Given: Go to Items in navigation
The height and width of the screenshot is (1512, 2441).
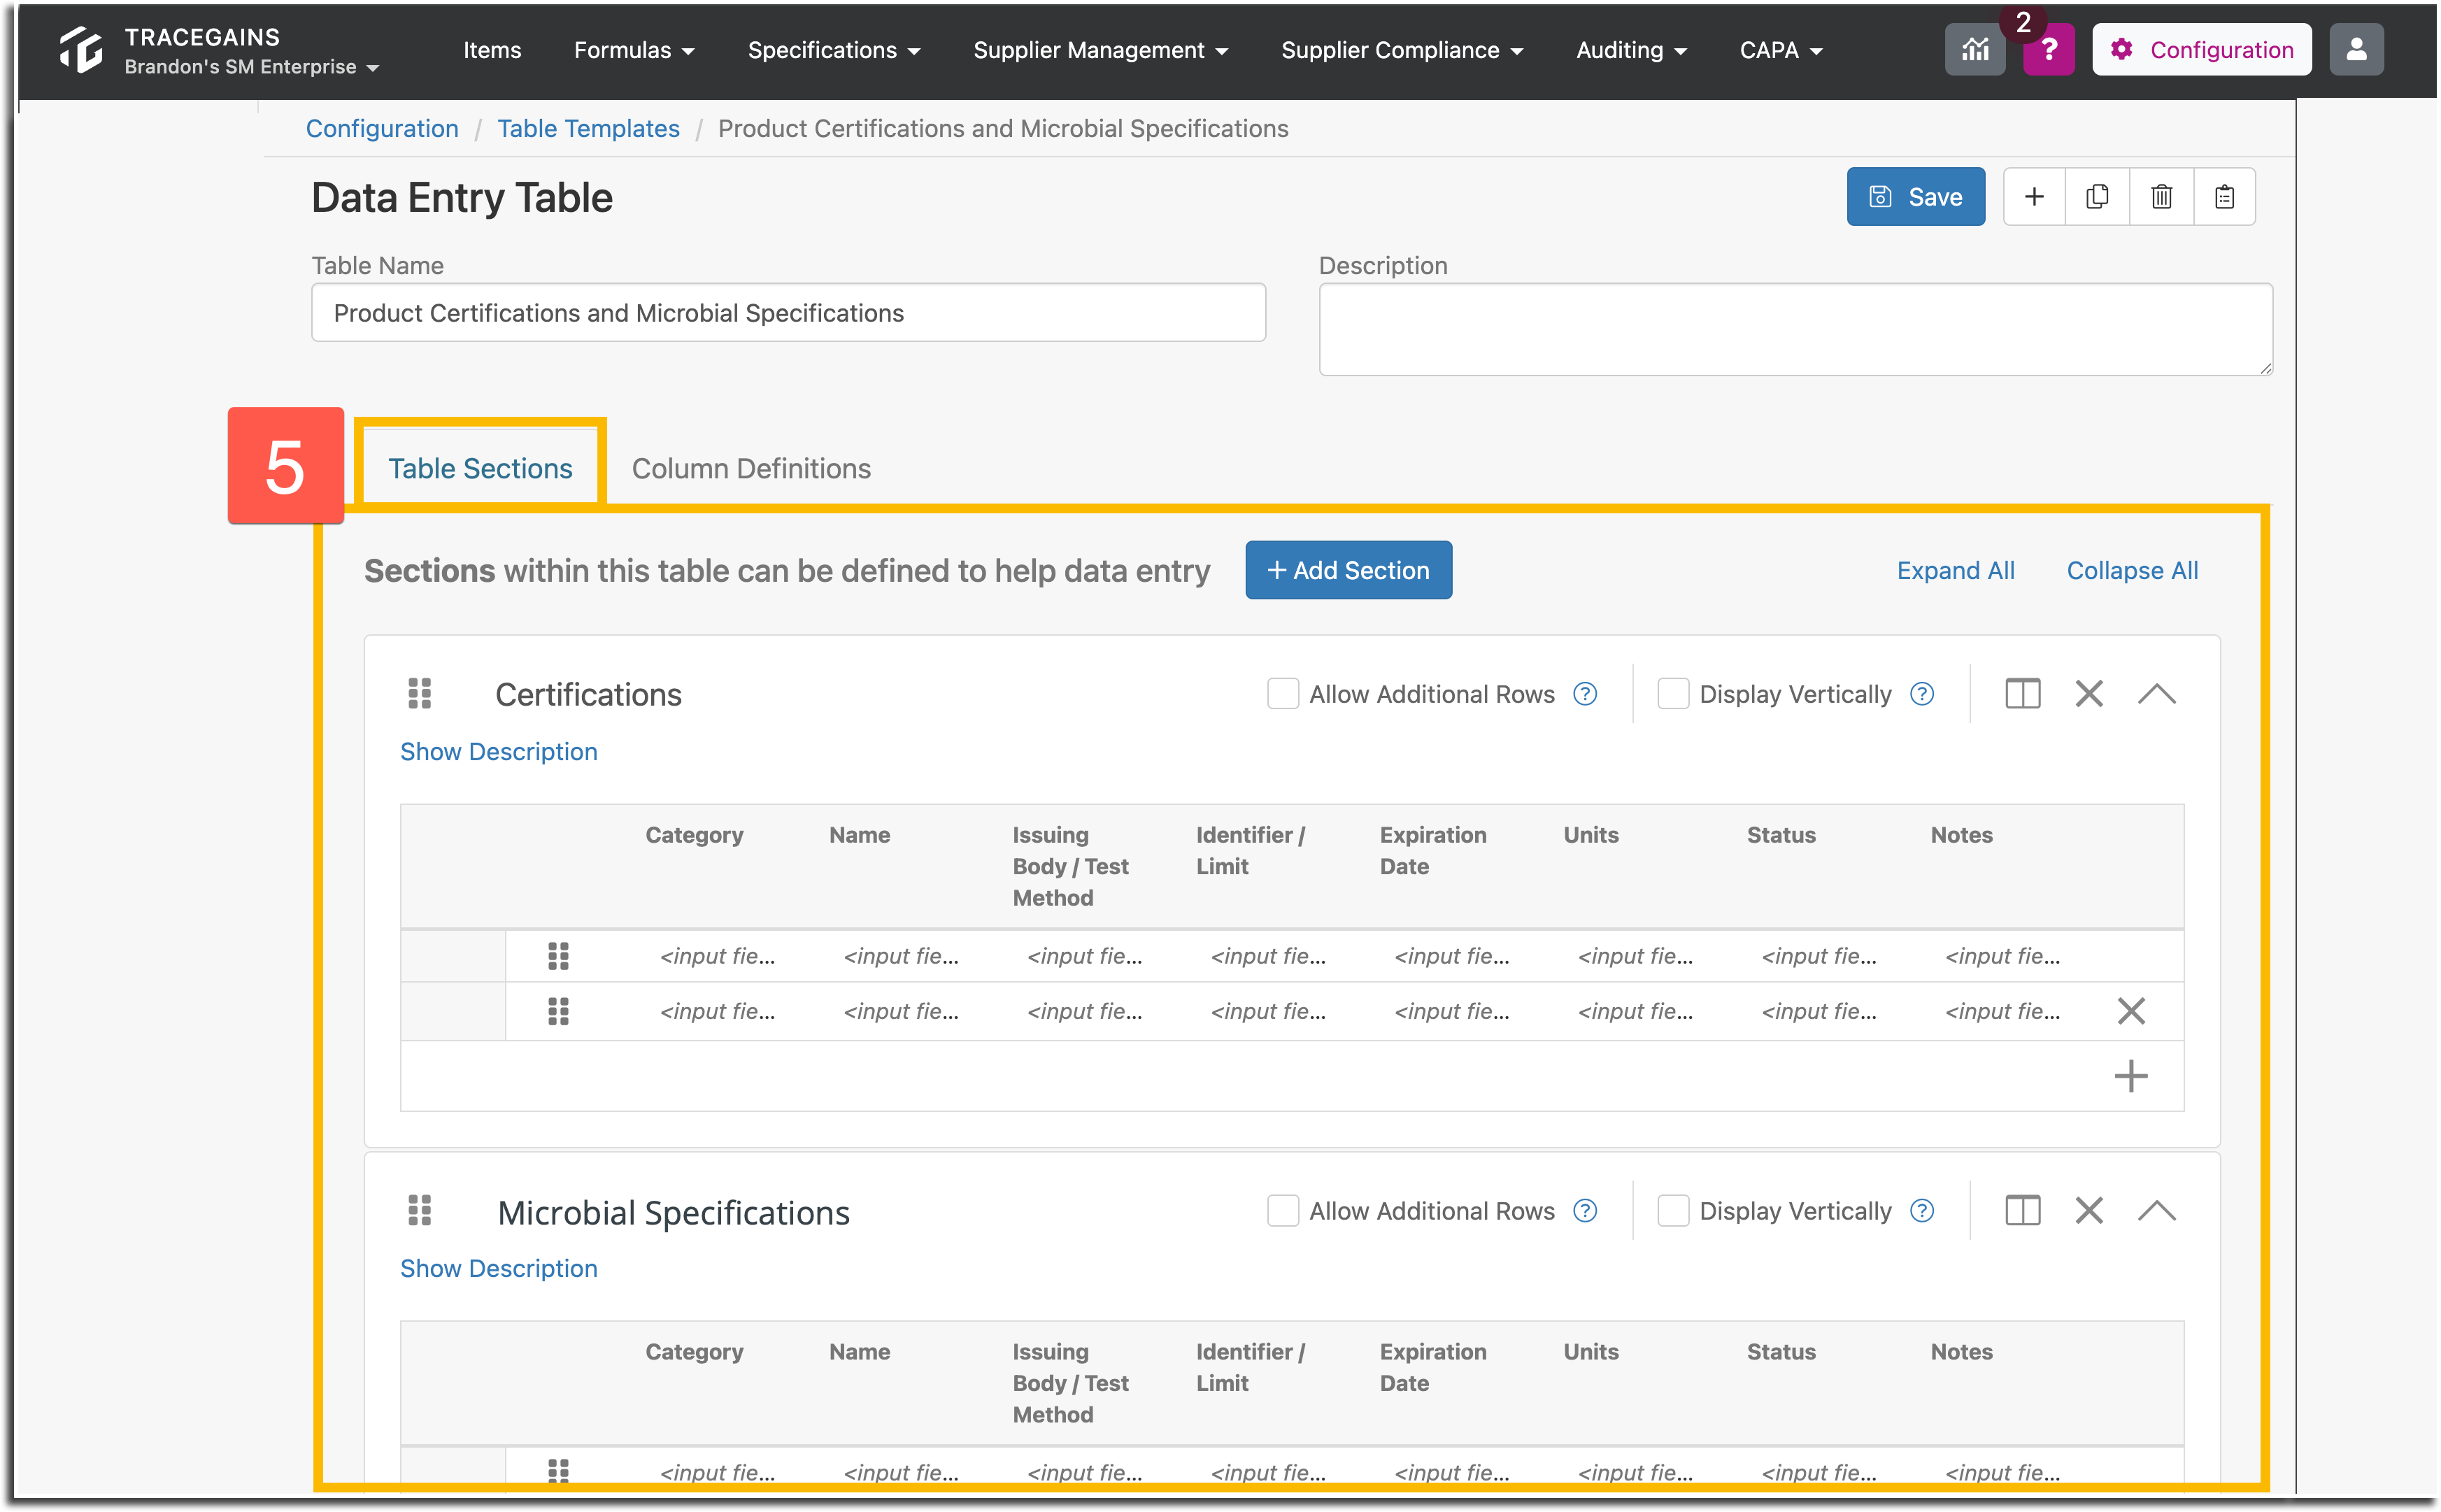Looking at the screenshot, I should click(492, 50).
